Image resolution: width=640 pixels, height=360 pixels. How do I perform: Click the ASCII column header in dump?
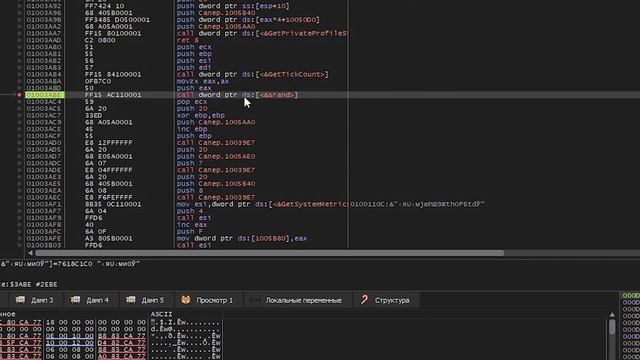[162, 314]
